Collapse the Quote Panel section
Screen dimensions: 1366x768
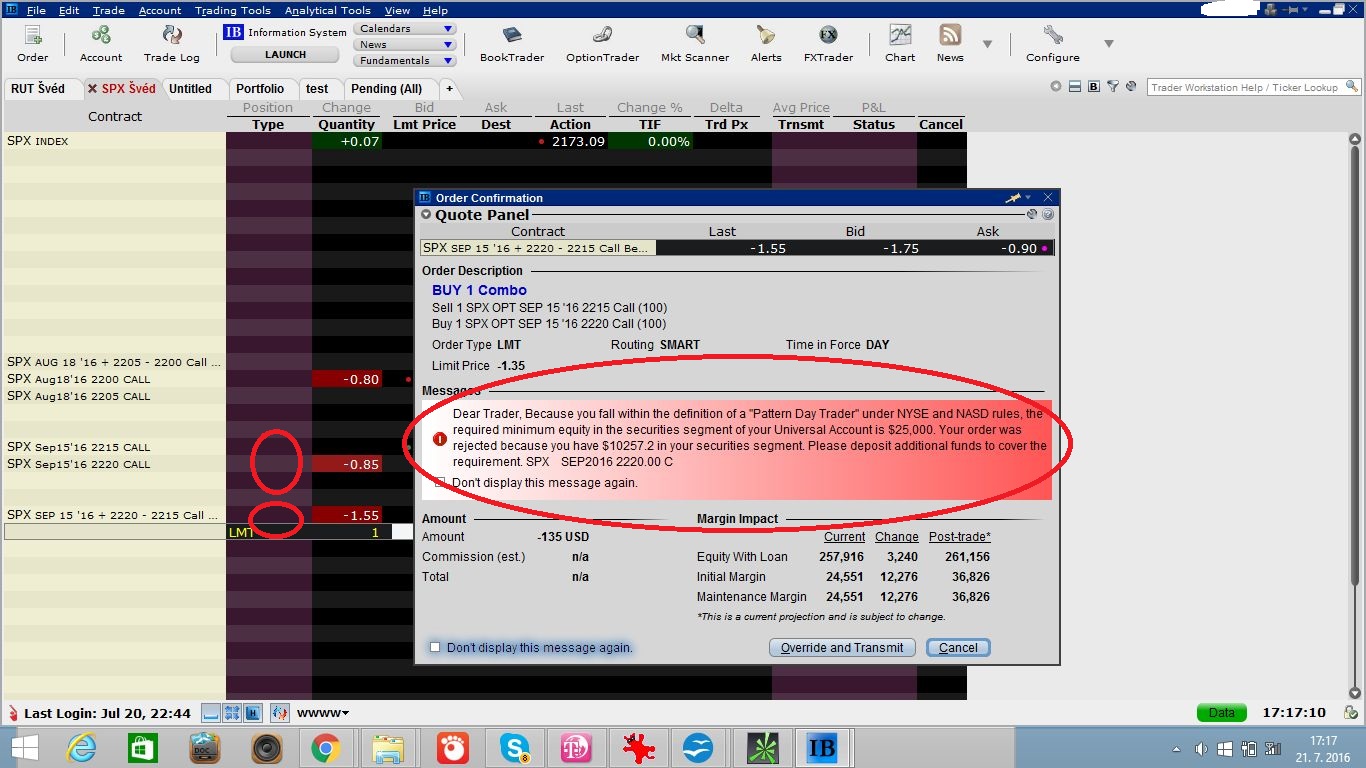click(427, 215)
